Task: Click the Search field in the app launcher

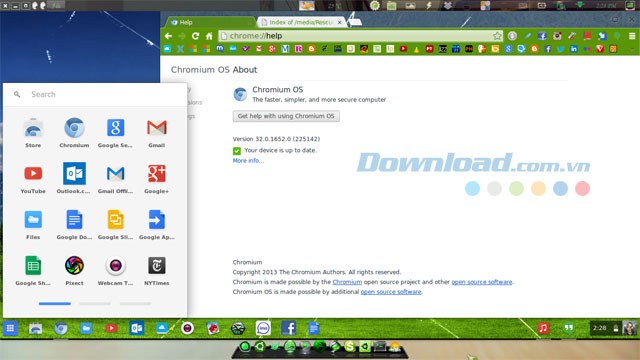Action: click(x=95, y=94)
